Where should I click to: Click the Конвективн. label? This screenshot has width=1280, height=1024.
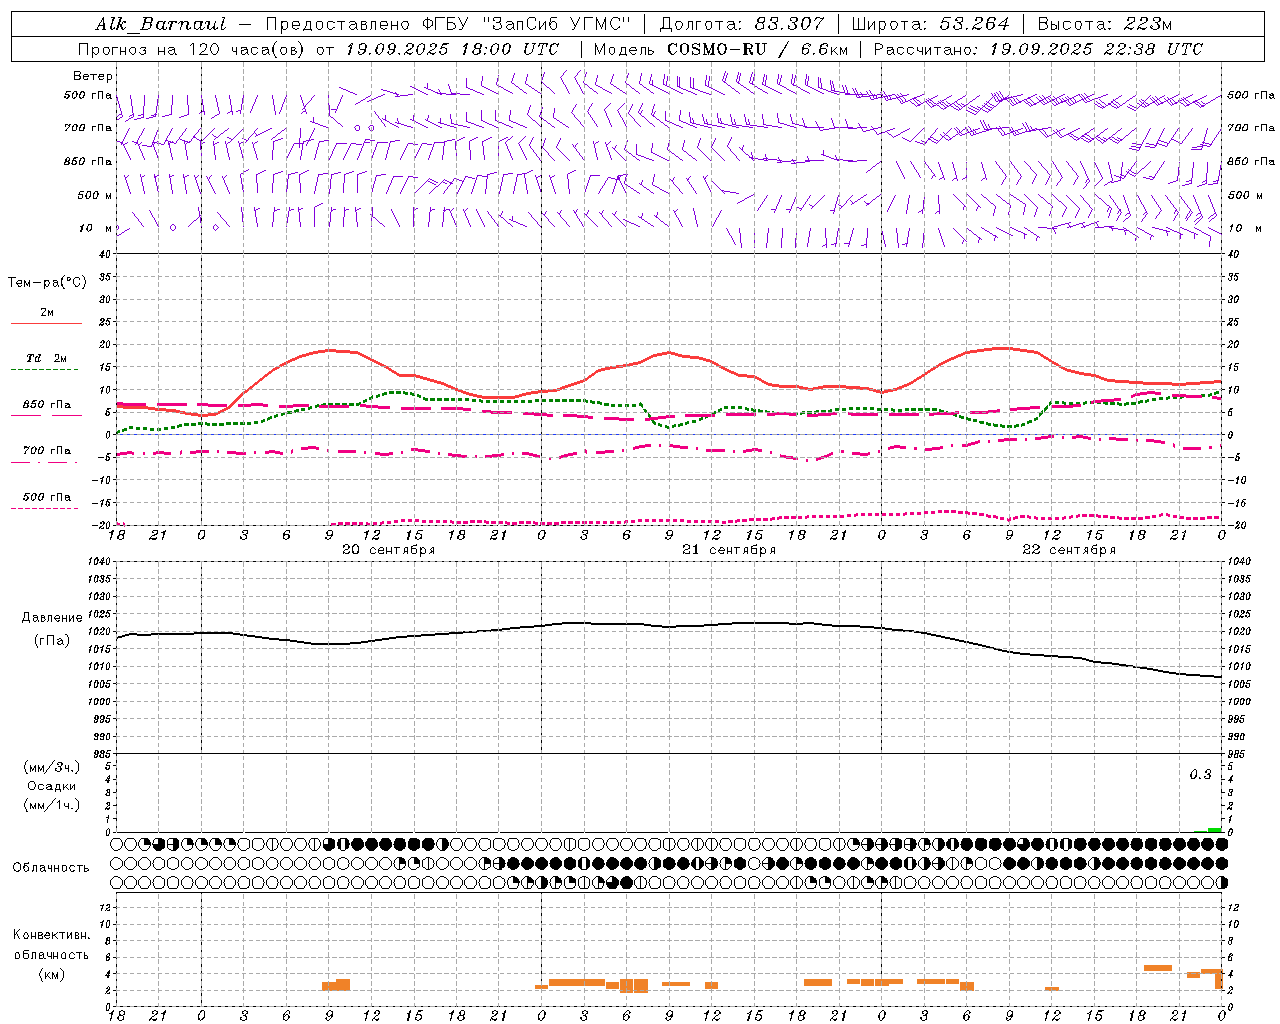[52, 935]
